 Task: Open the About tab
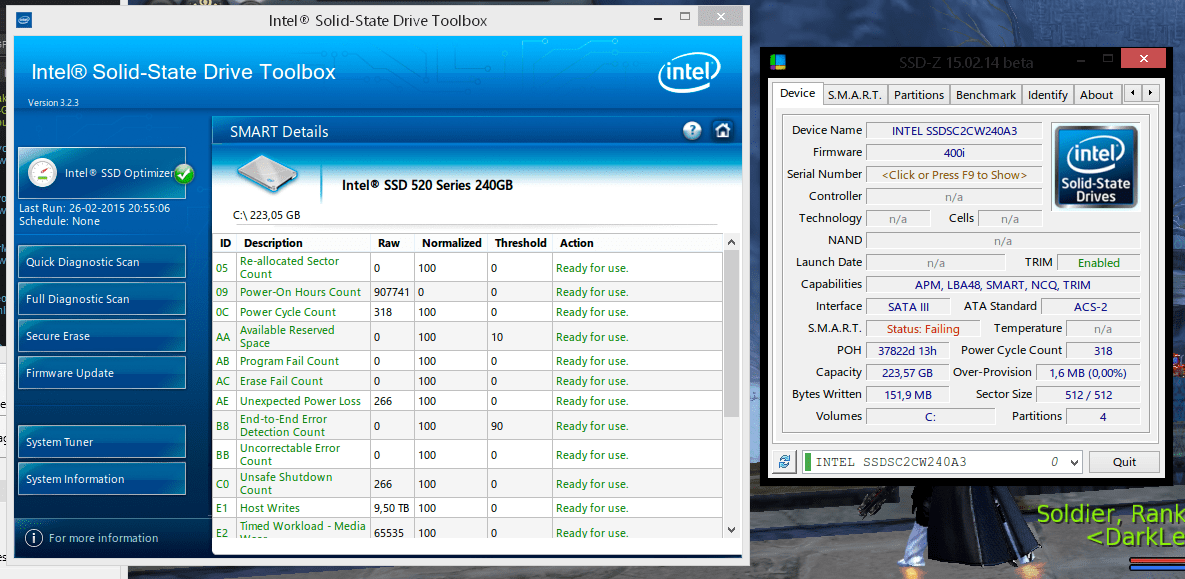(1096, 94)
